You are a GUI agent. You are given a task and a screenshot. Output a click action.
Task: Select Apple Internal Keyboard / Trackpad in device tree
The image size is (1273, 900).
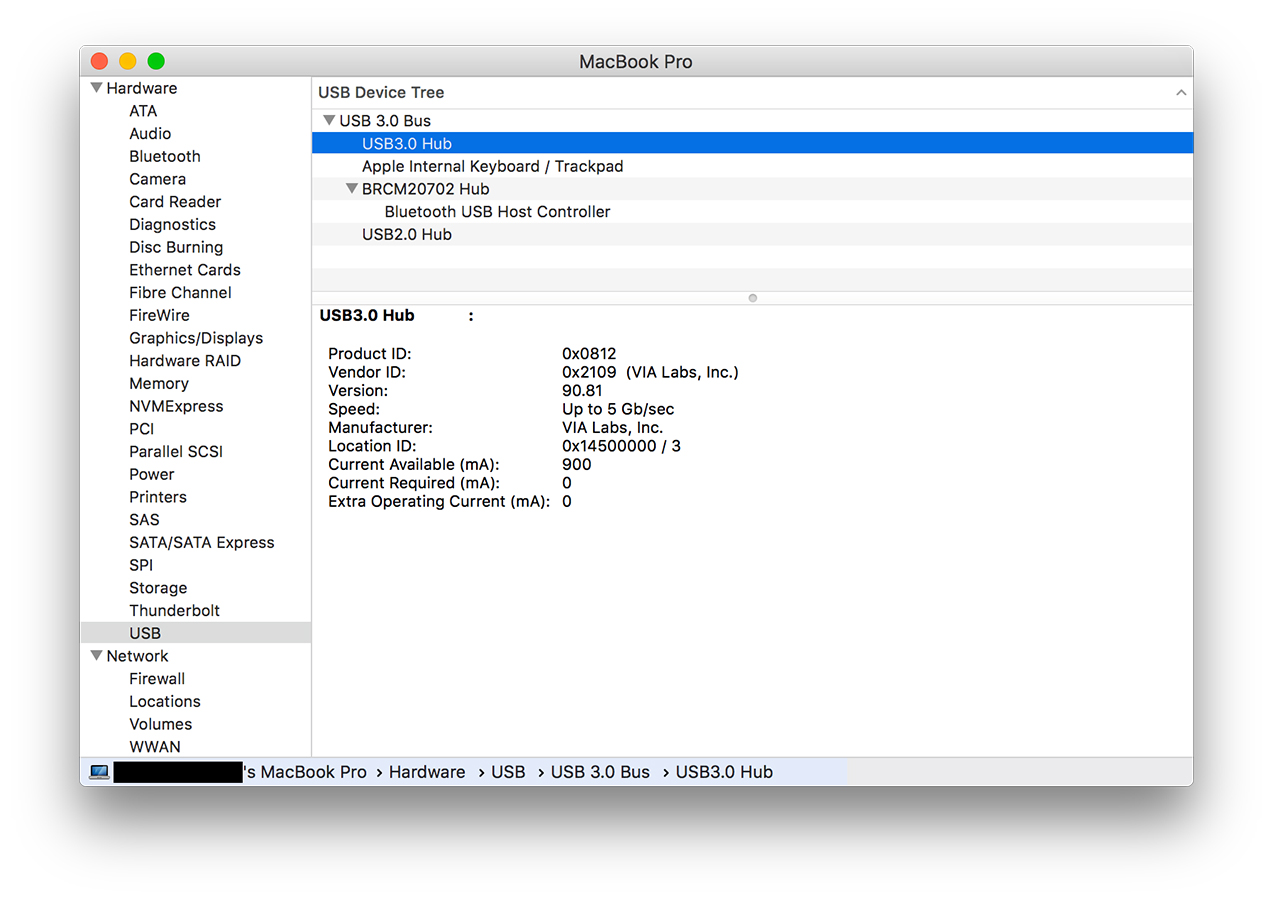coord(491,166)
